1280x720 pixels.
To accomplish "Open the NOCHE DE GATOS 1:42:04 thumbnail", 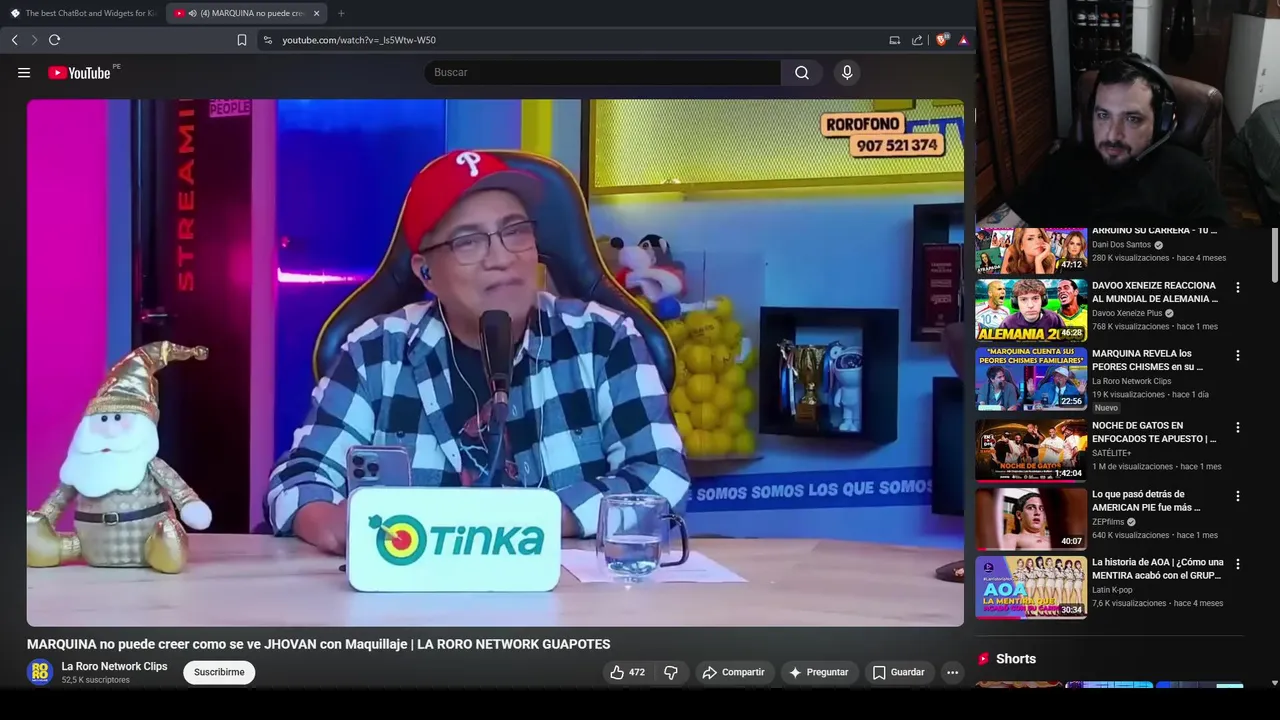I will [1031, 450].
